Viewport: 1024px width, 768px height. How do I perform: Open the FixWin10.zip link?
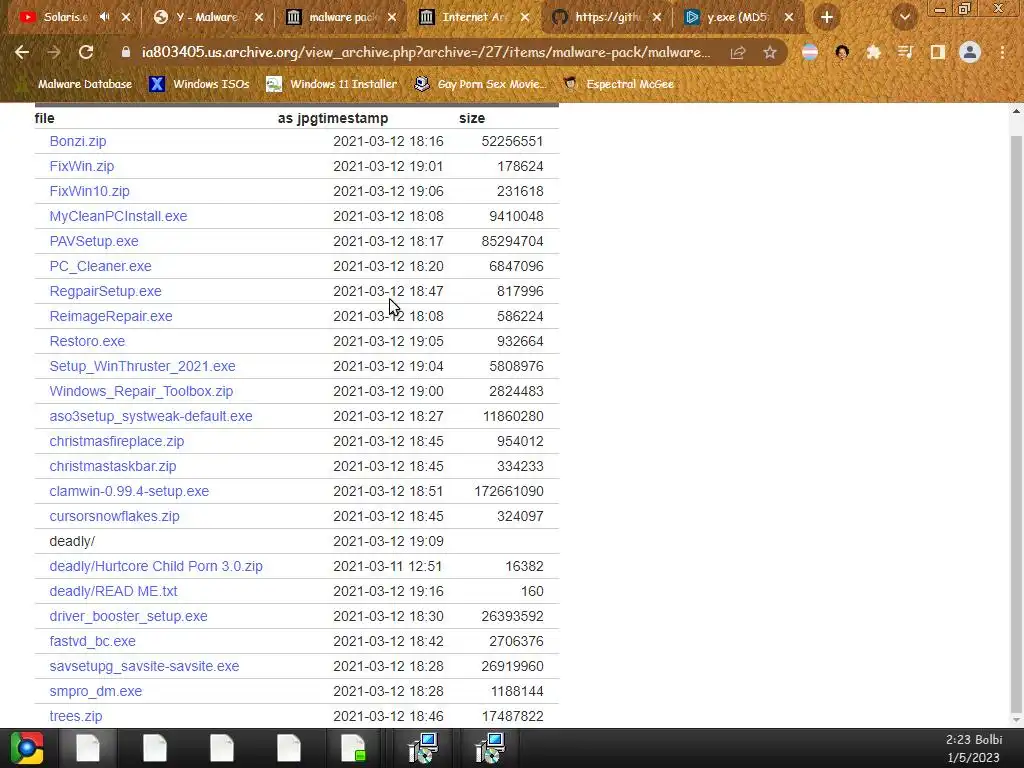[x=89, y=191]
